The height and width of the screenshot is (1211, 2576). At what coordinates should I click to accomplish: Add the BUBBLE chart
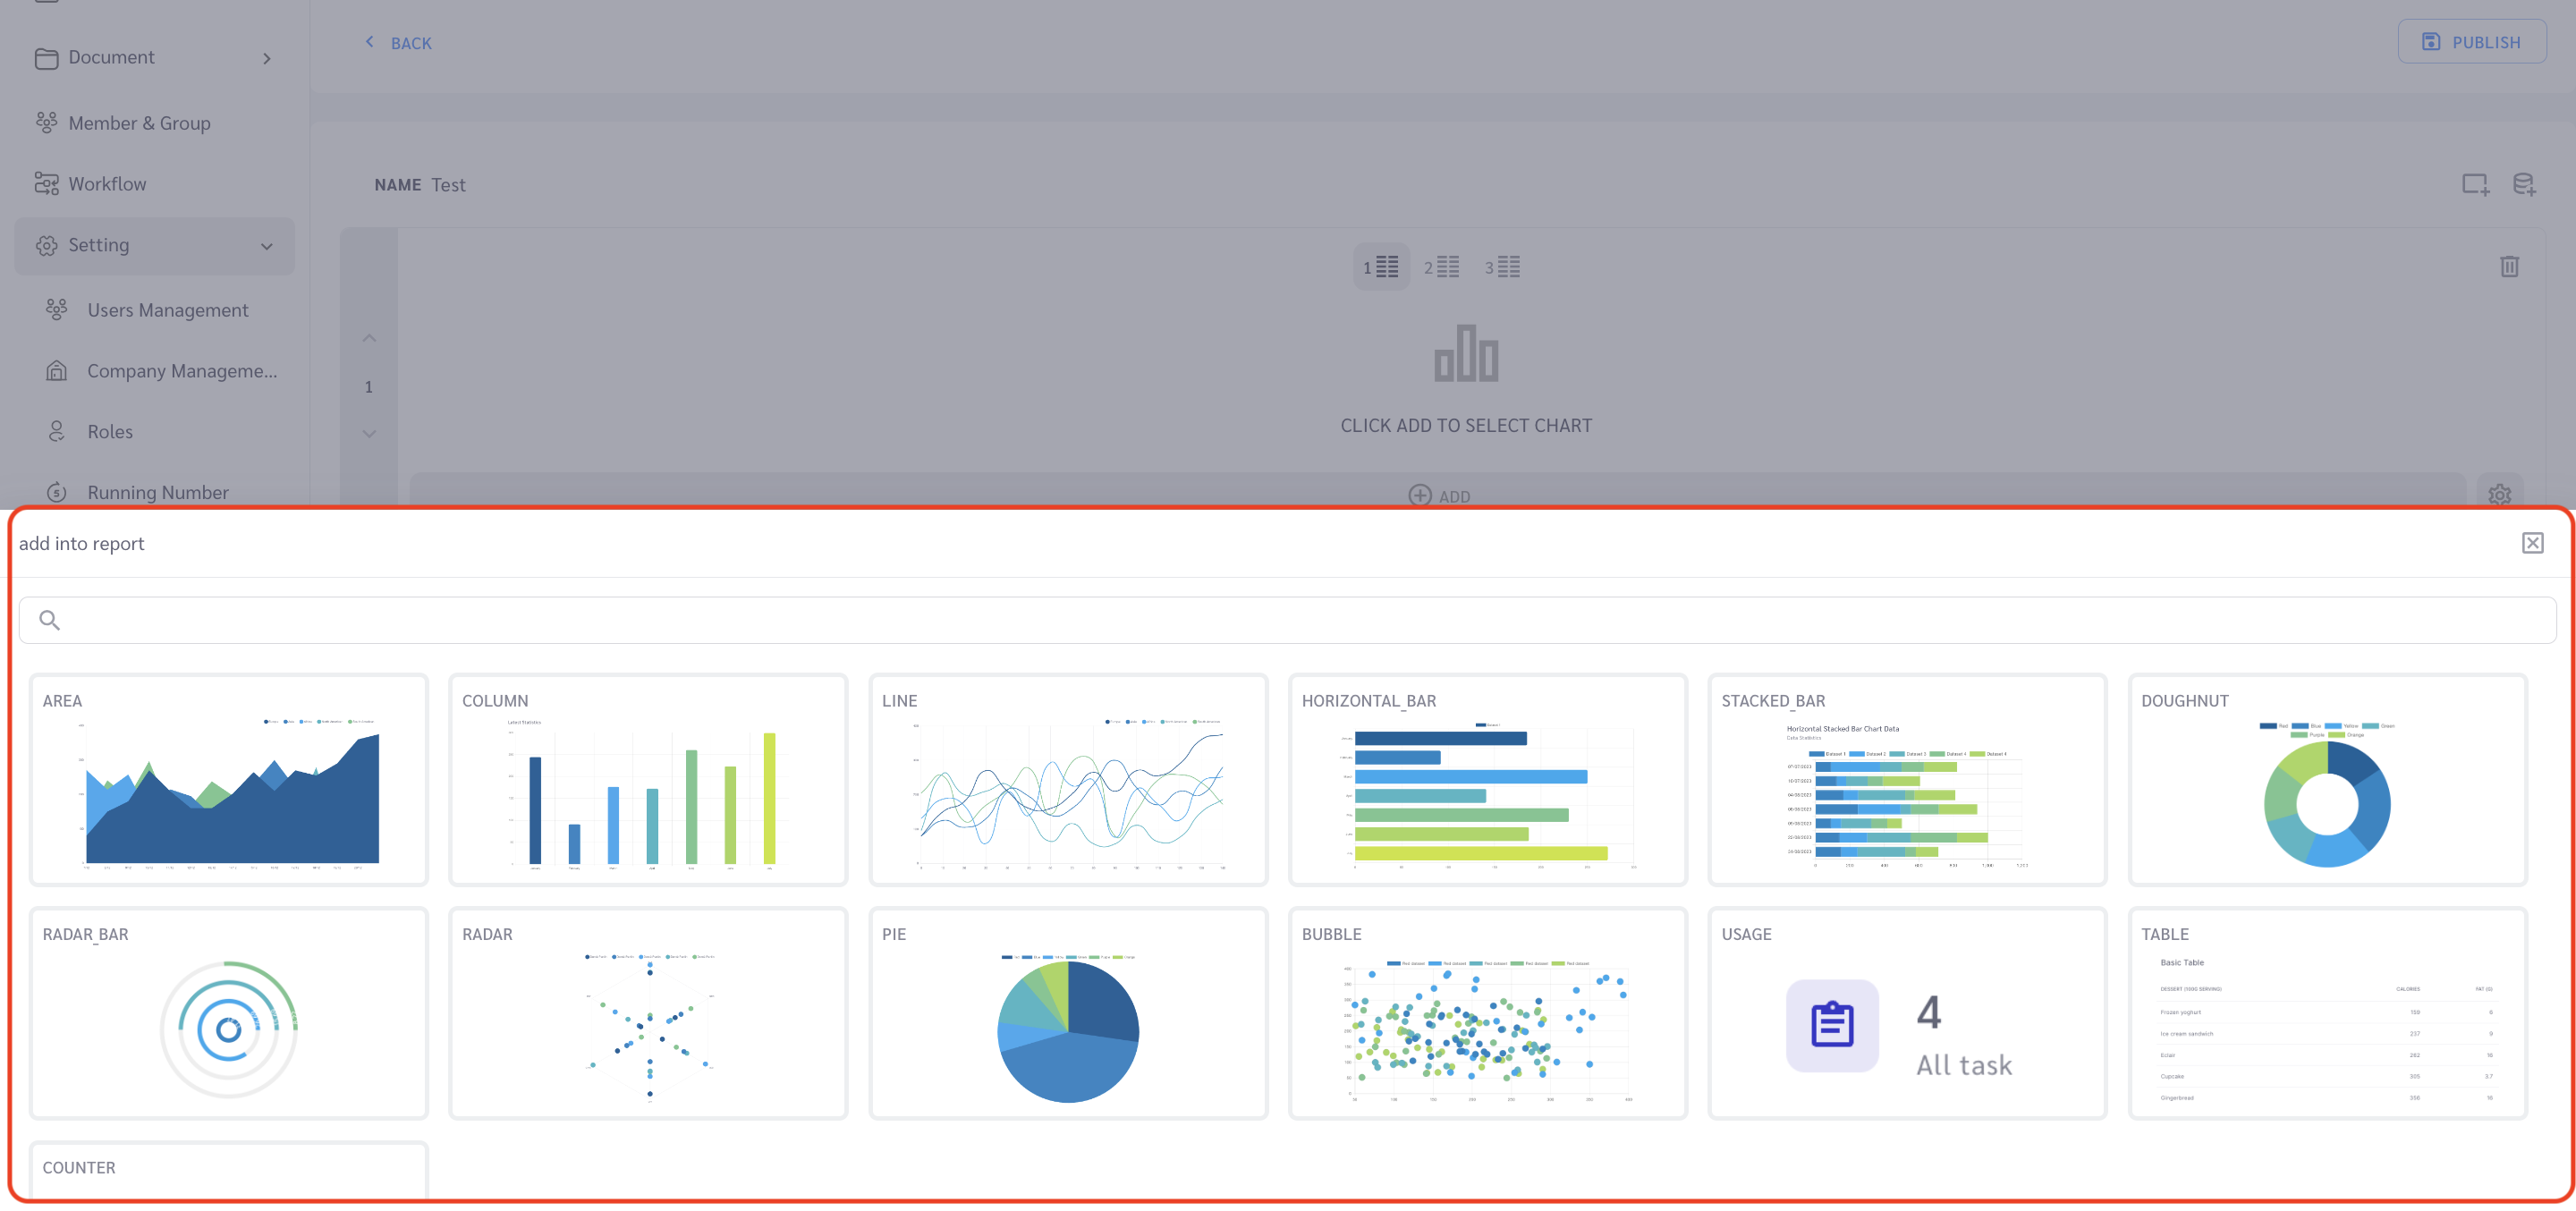[x=1488, y=1013]
